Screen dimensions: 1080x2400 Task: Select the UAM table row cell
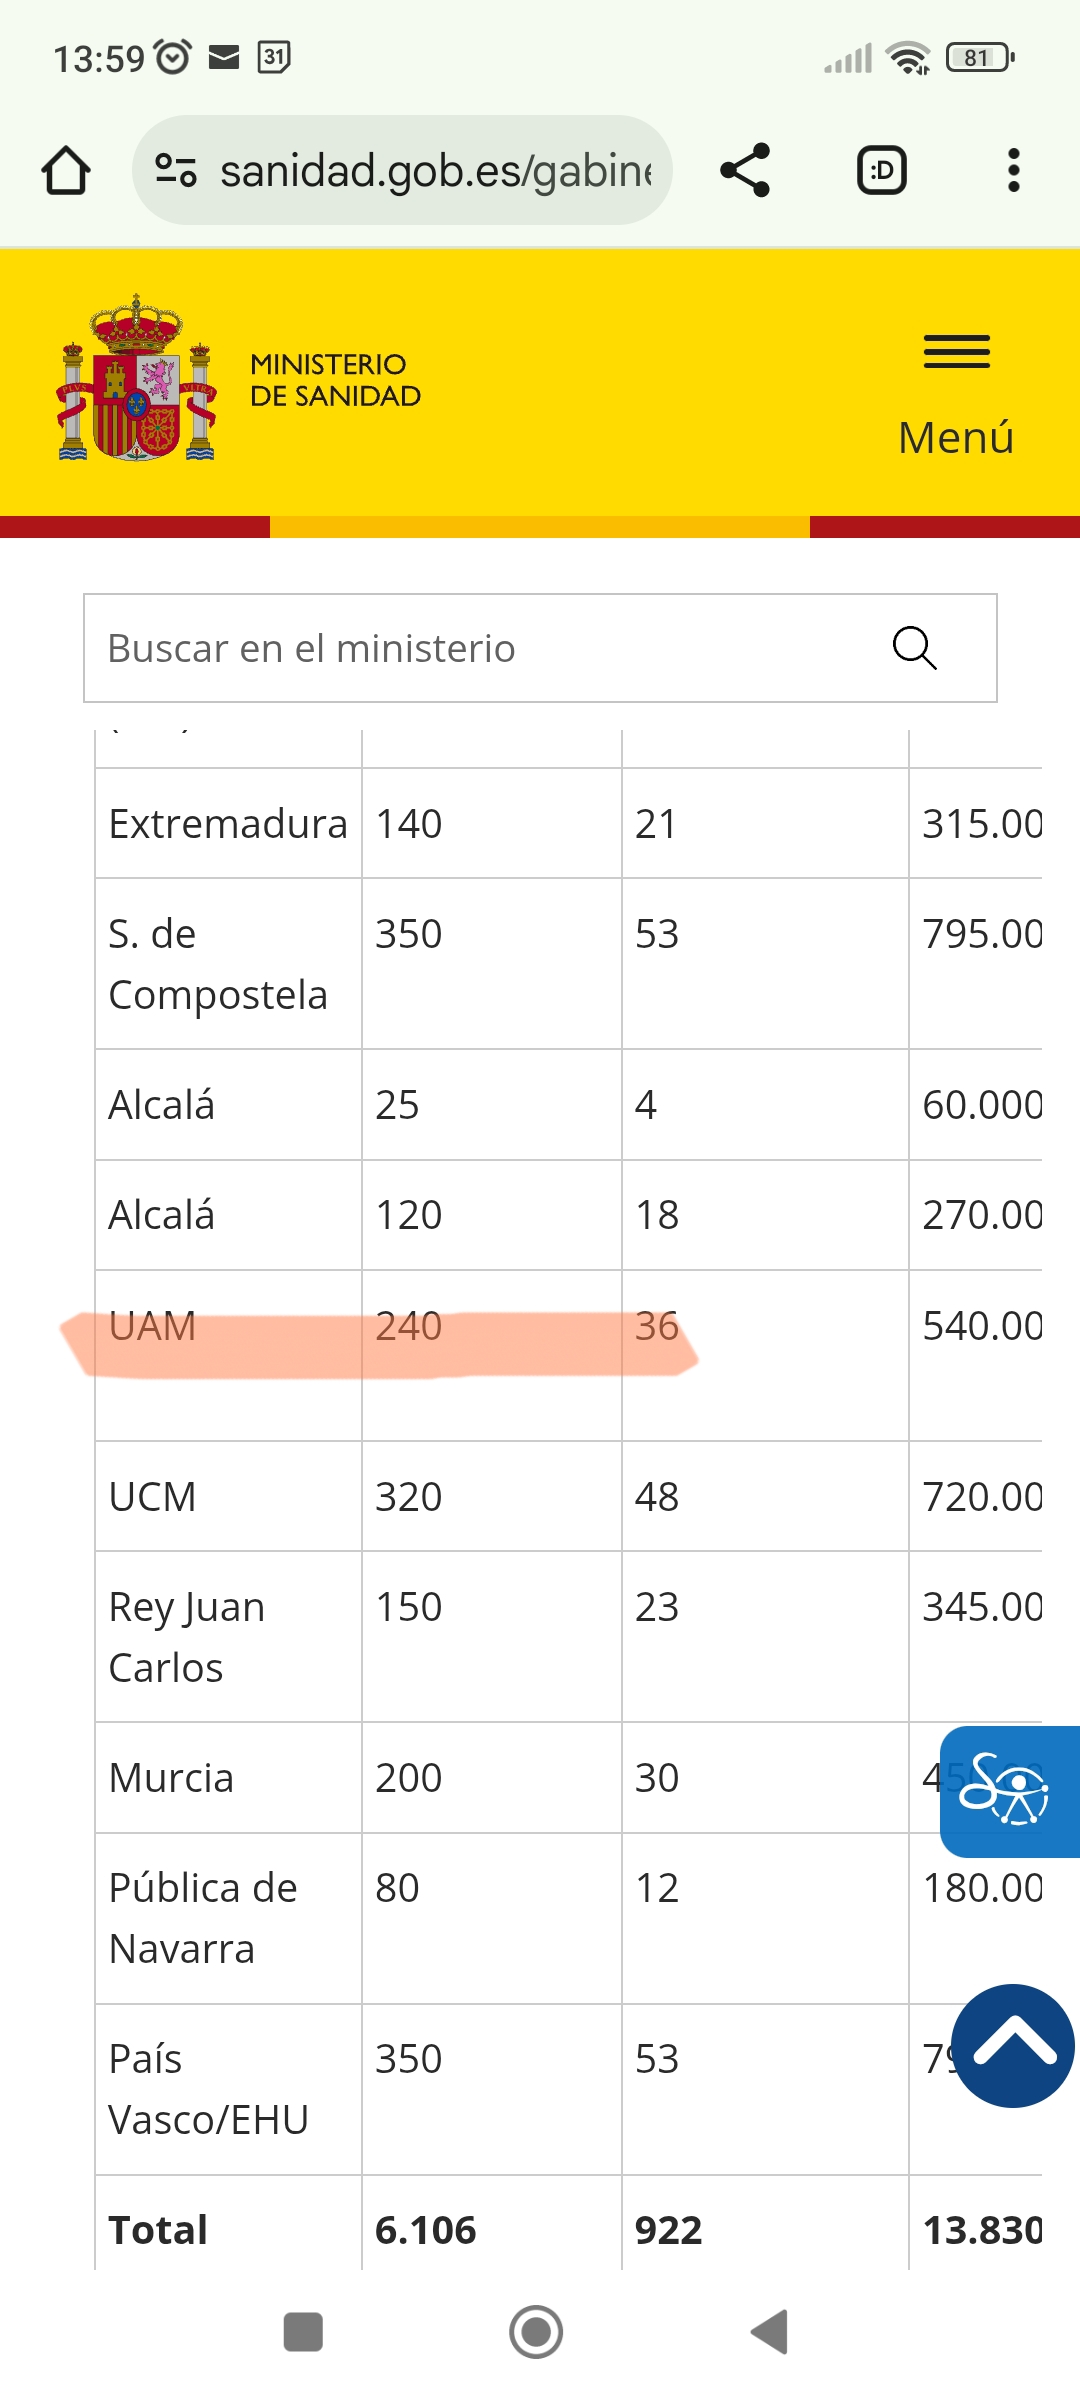[152, 1327]
